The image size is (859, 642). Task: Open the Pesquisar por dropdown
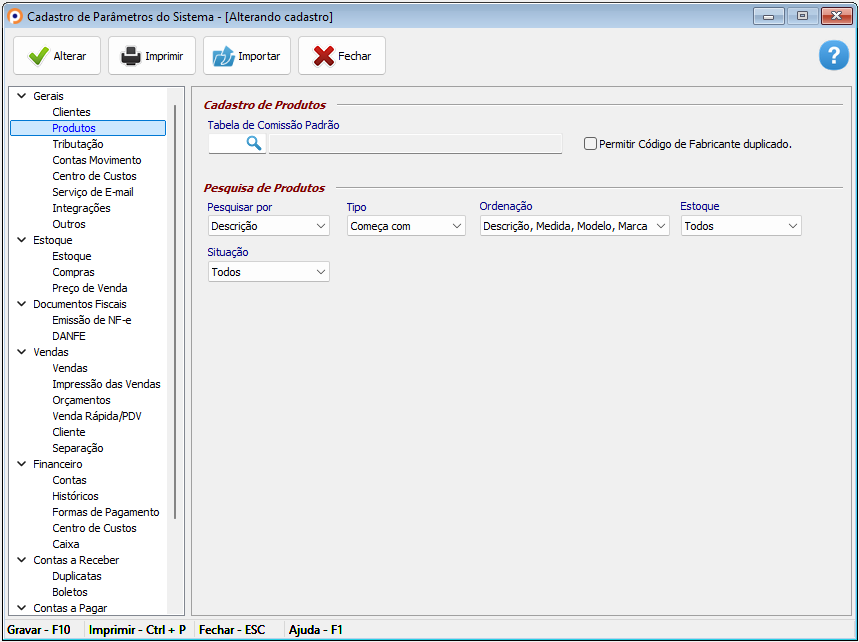268,226
